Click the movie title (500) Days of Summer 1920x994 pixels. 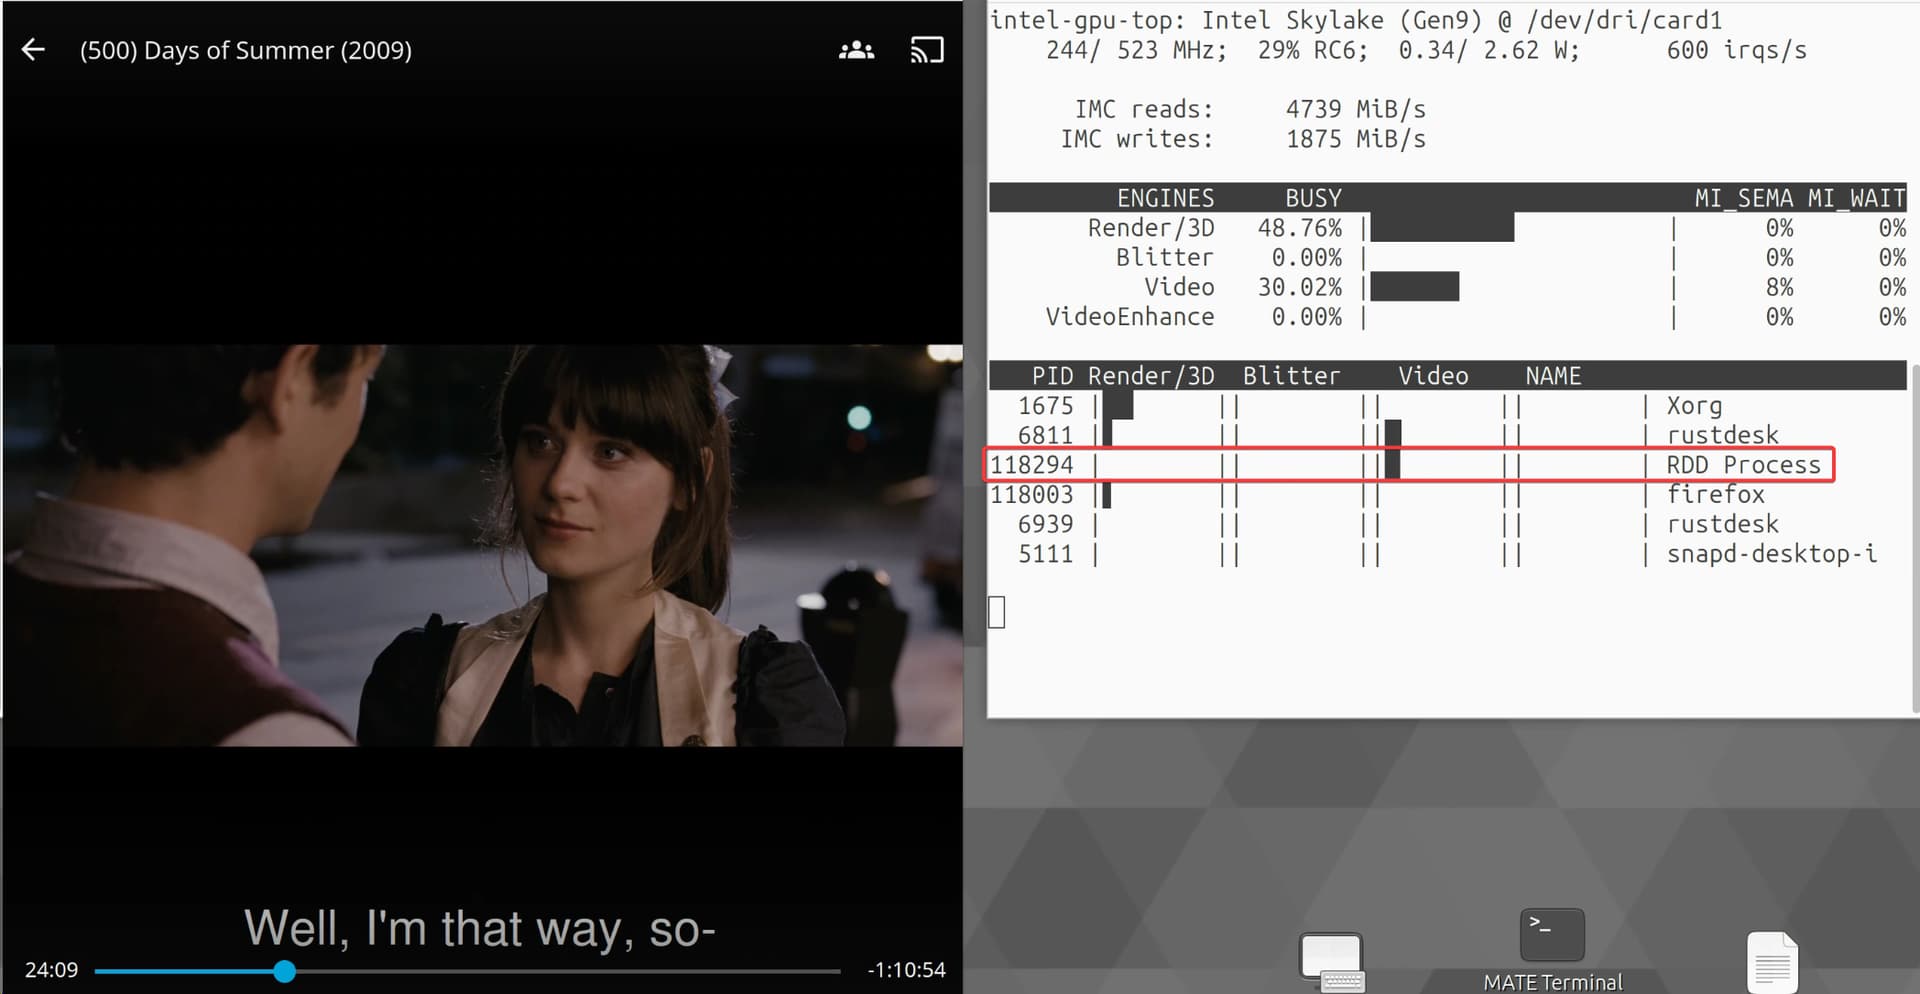coord(245,51)
